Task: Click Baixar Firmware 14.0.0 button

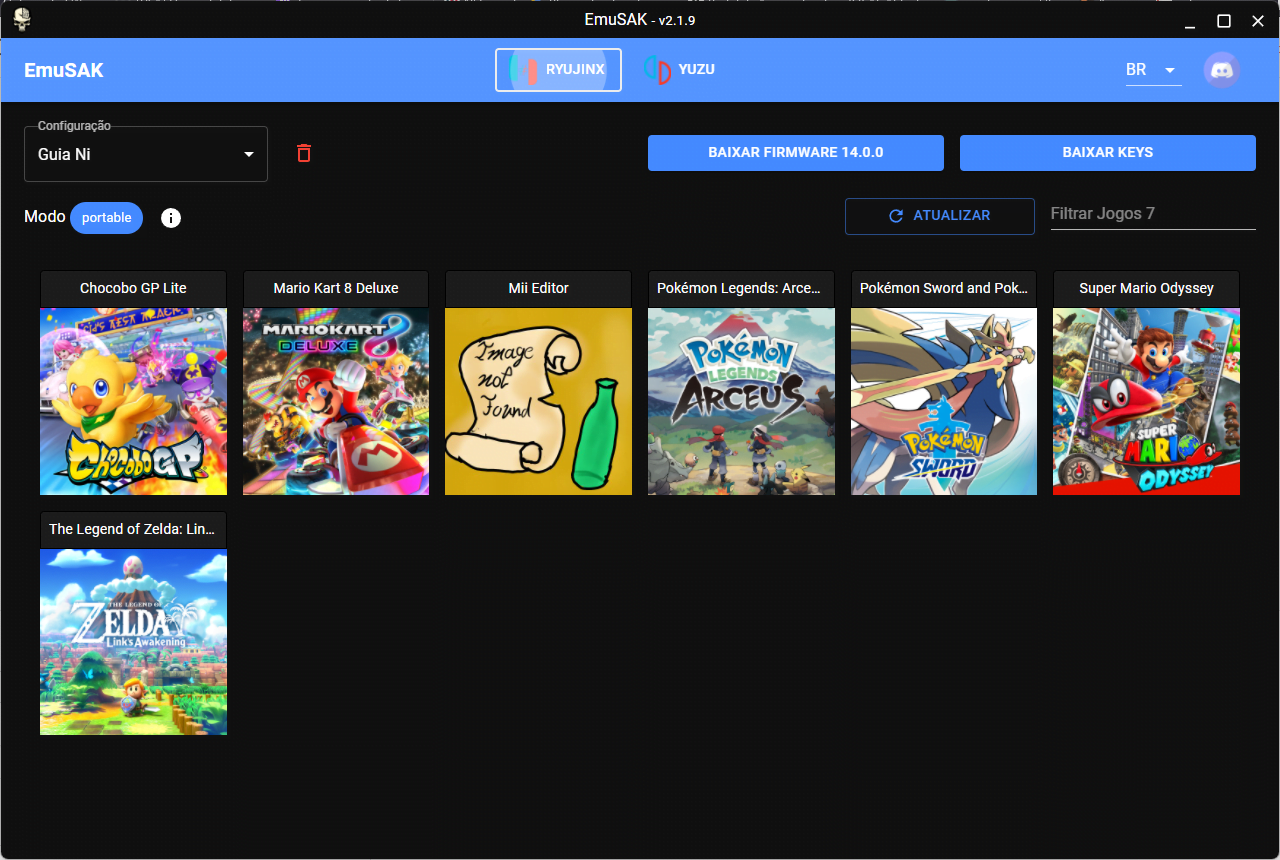Action: coord(796,153)
